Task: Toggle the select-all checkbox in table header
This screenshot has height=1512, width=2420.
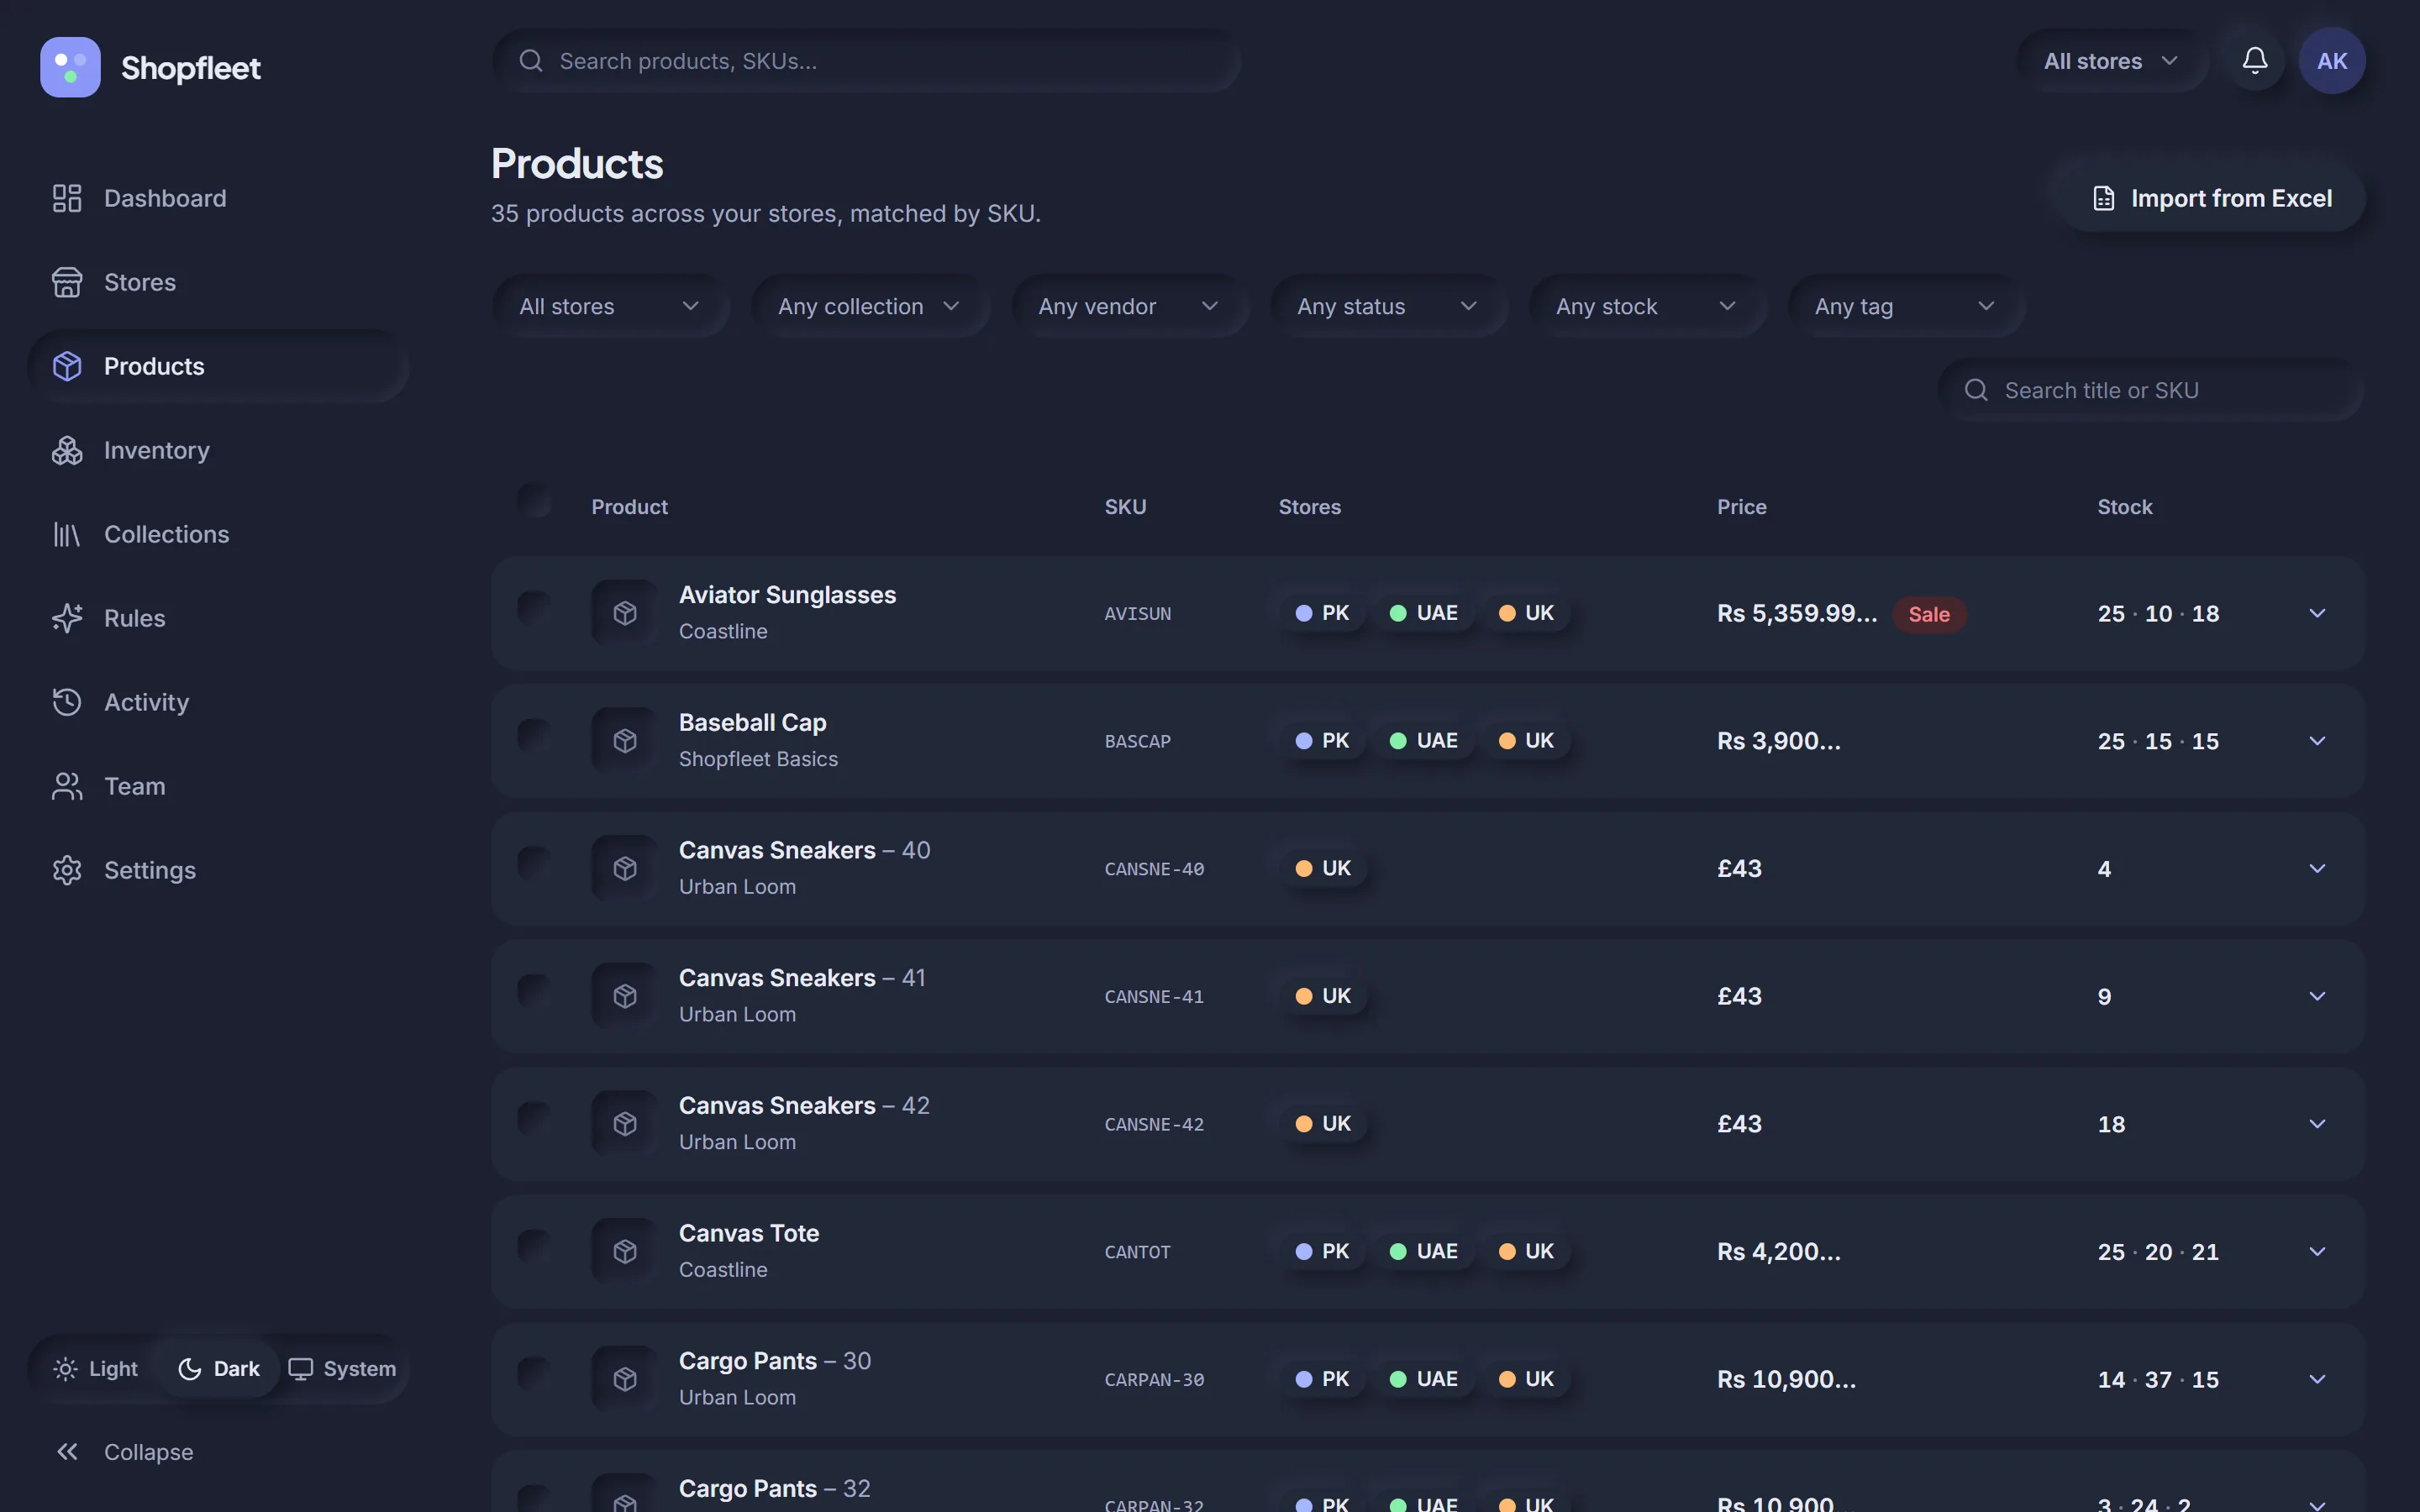Action: pos(534,501)
